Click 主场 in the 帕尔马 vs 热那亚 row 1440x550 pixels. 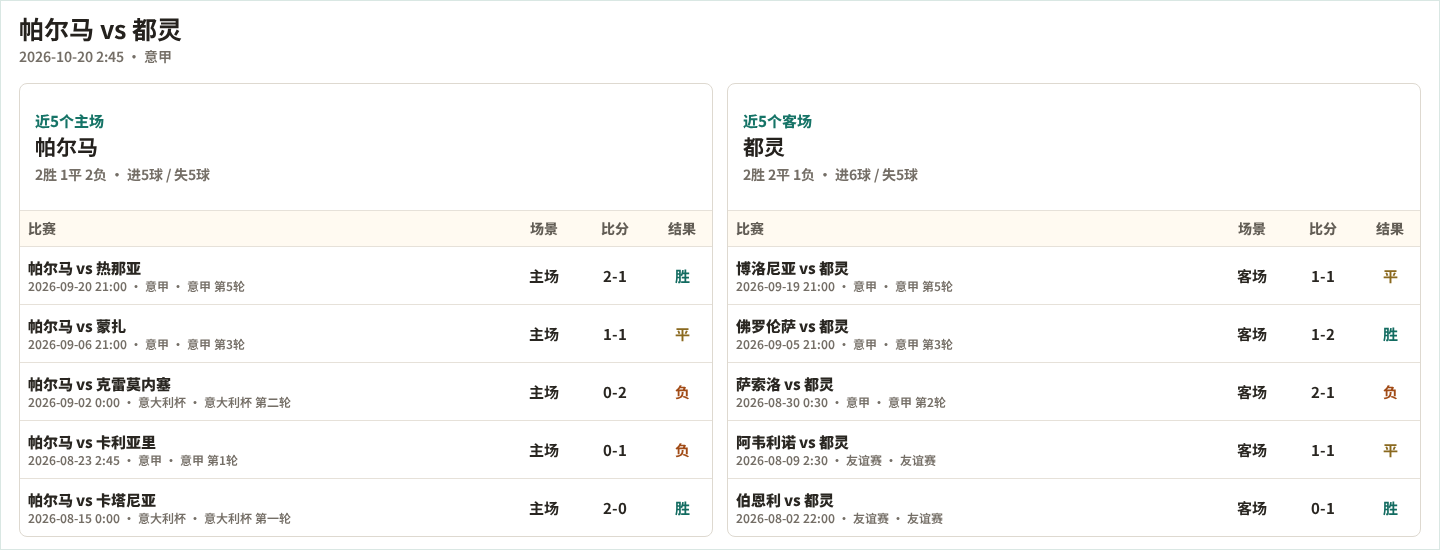coord(544,276)
